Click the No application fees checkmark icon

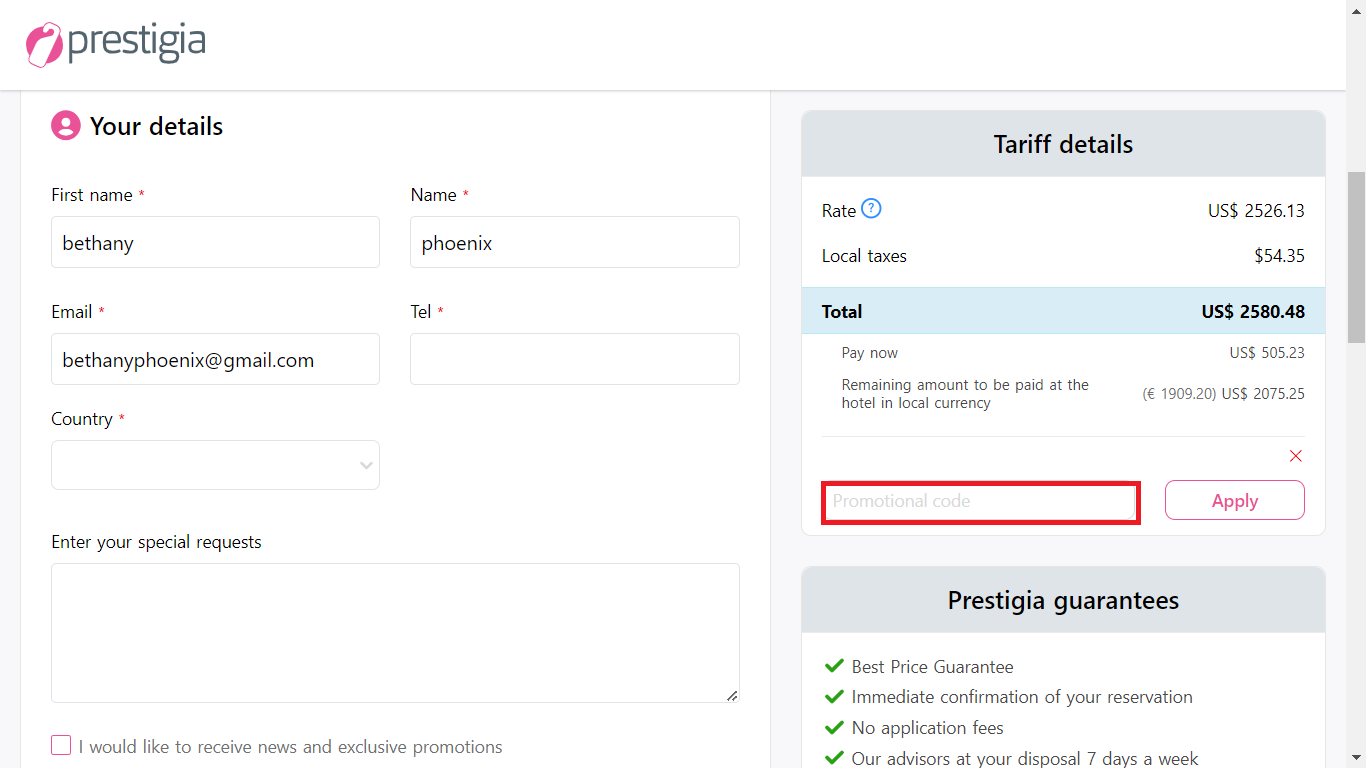pyautogui.click(x=834, y=728)
